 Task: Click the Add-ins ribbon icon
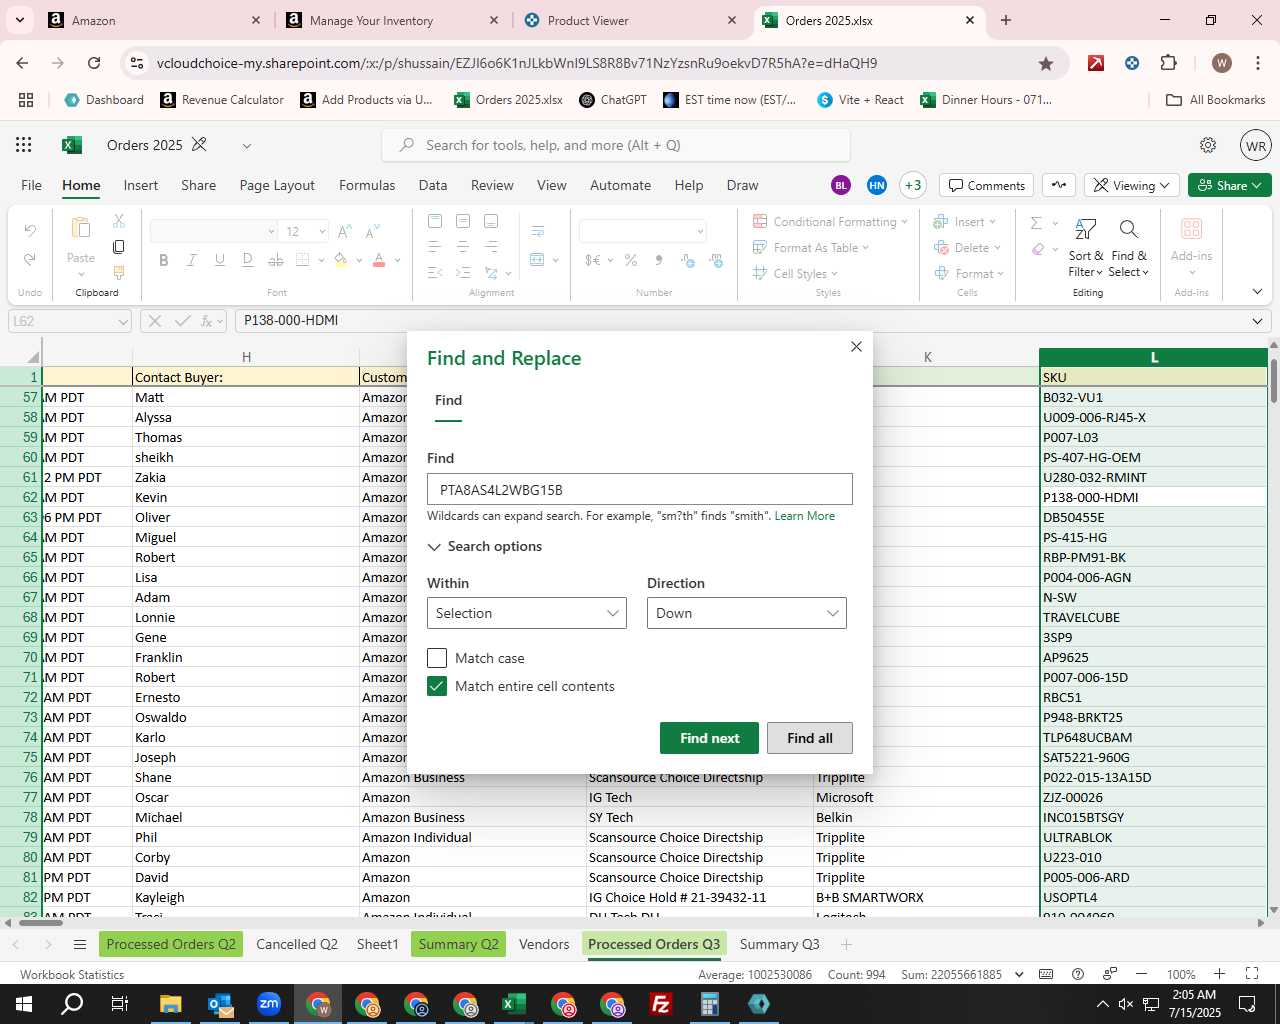tap(1191, 229)
